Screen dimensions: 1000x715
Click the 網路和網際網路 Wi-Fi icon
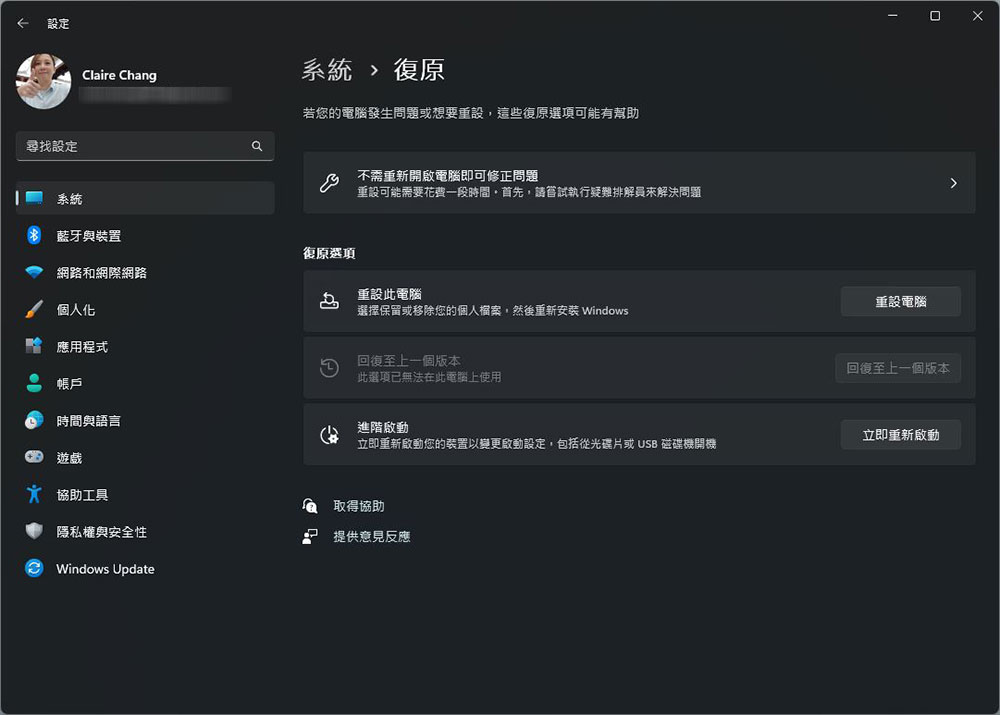[x=34, y=273]
